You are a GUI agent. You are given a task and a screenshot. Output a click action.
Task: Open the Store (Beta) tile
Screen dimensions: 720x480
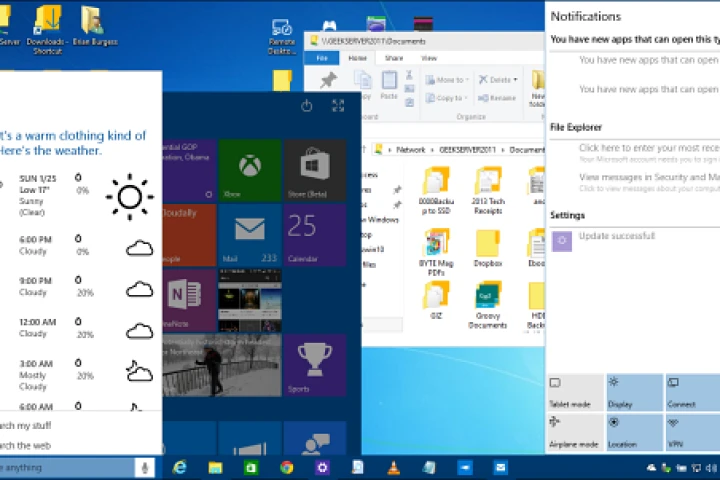point(315,170)
